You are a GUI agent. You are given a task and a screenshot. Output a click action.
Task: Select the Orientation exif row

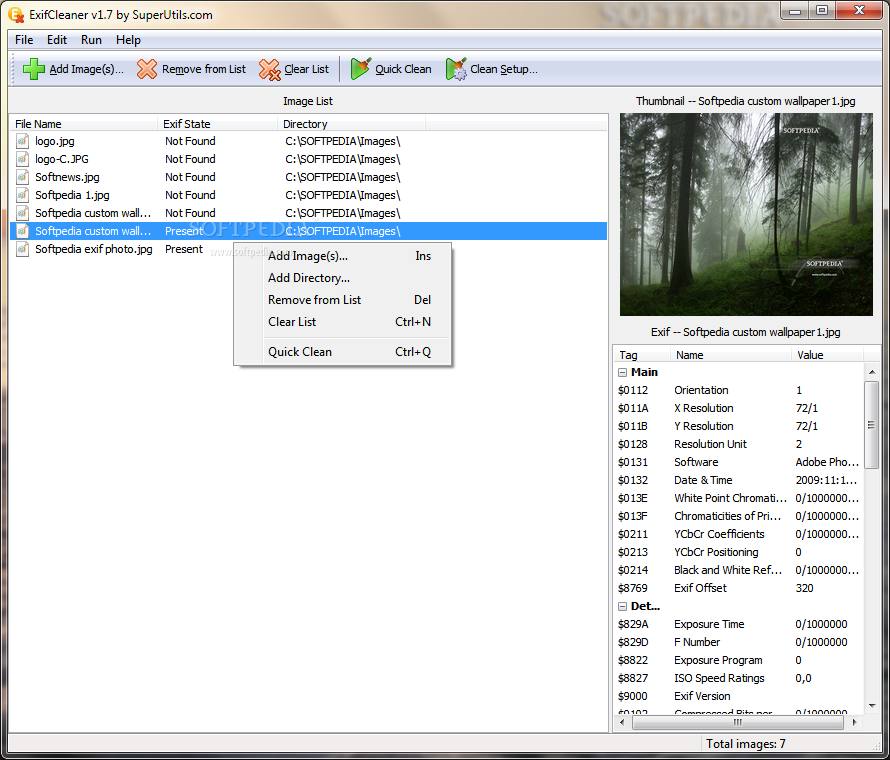coord(739,391)
